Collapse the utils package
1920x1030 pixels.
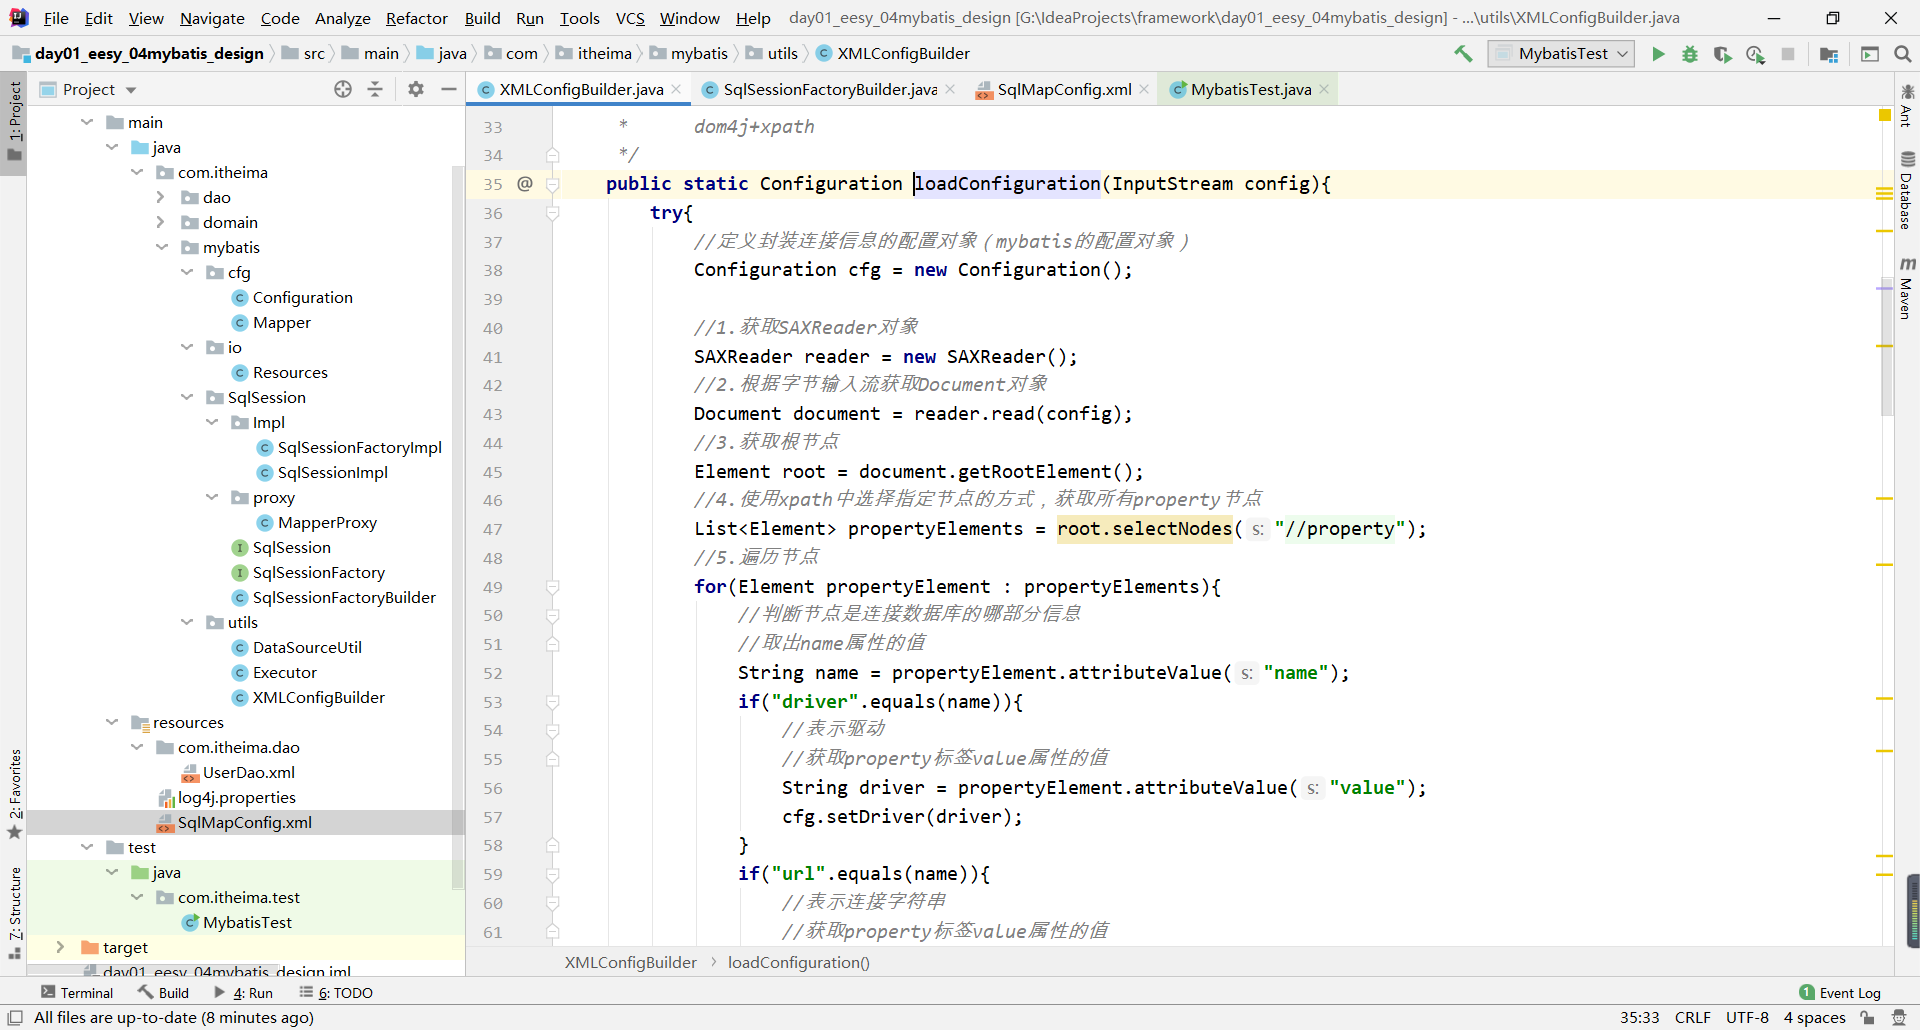[x=187, y=622]
